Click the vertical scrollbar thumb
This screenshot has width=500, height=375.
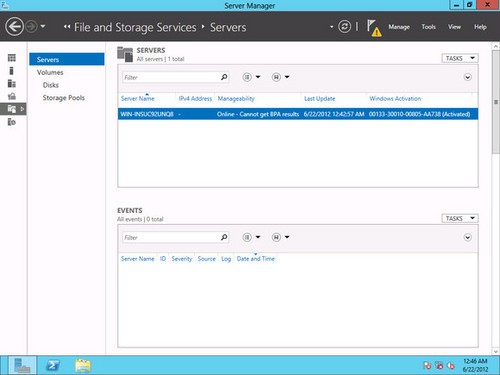tap(496, 102)
